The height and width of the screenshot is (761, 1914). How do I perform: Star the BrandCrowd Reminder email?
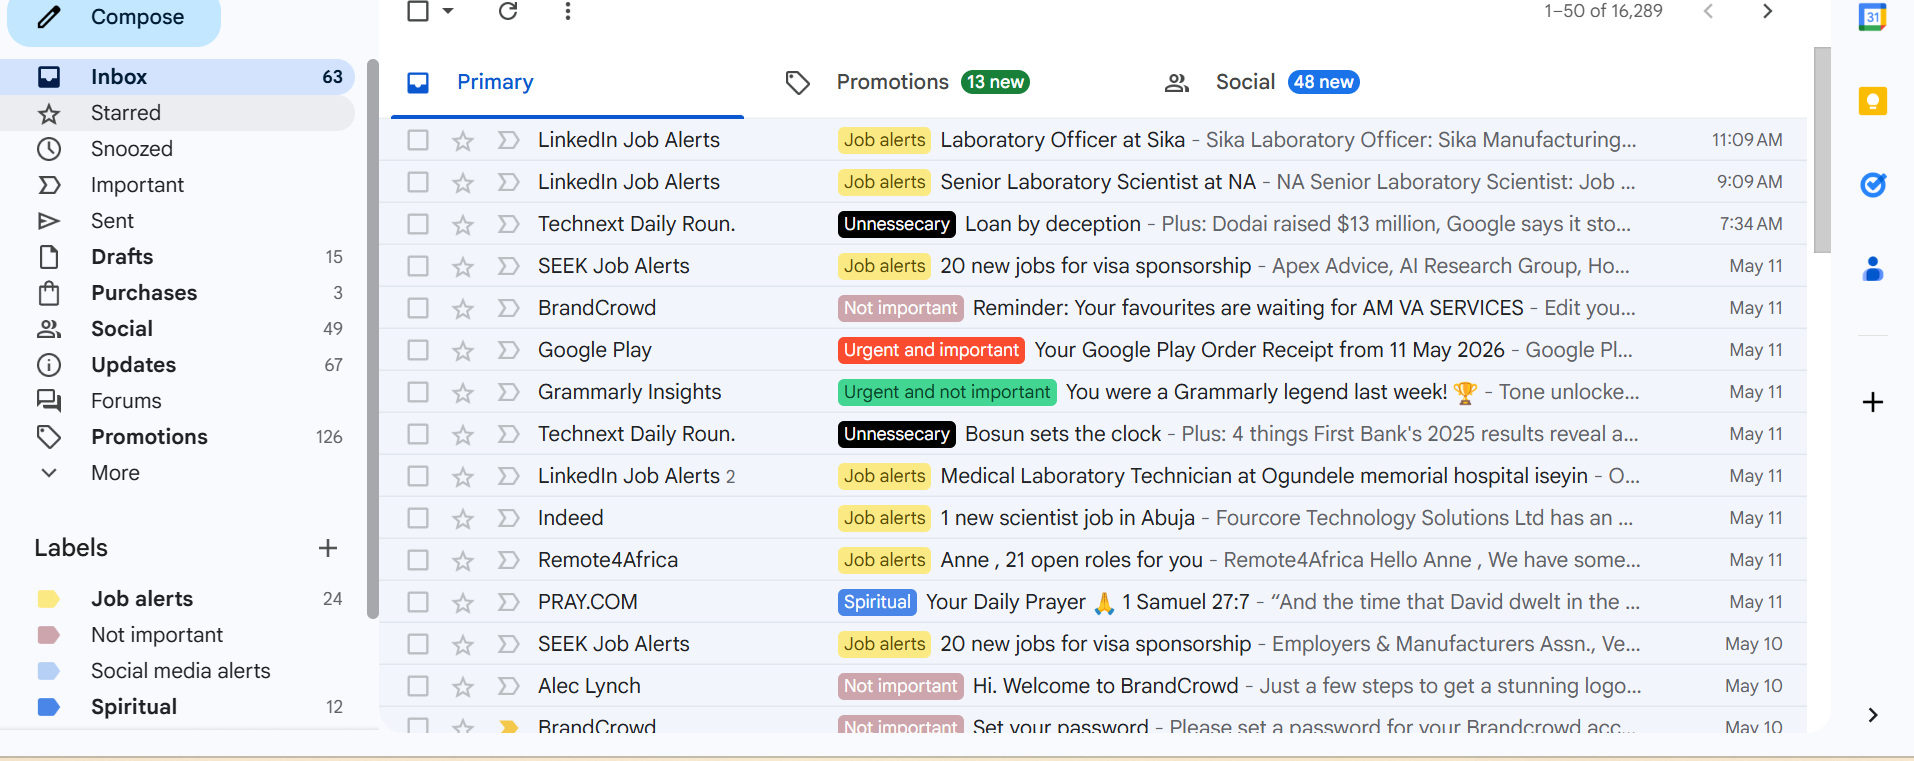pyautogui.click(x=462, y=309)
